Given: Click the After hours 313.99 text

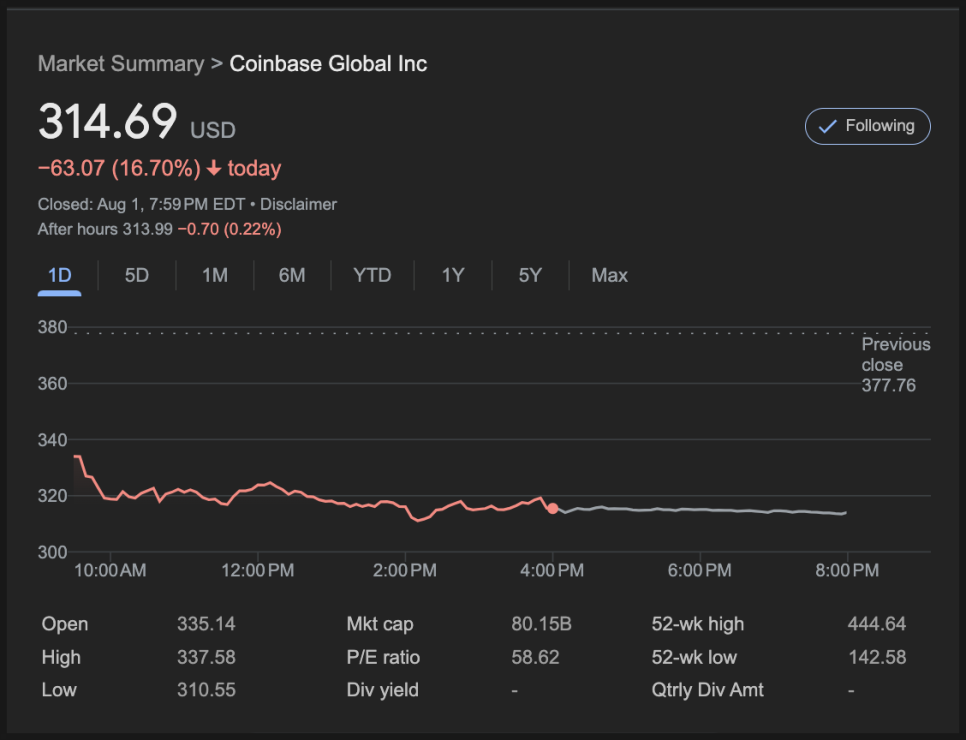Looking at the screenshot, I should click(x=105, y=229).
